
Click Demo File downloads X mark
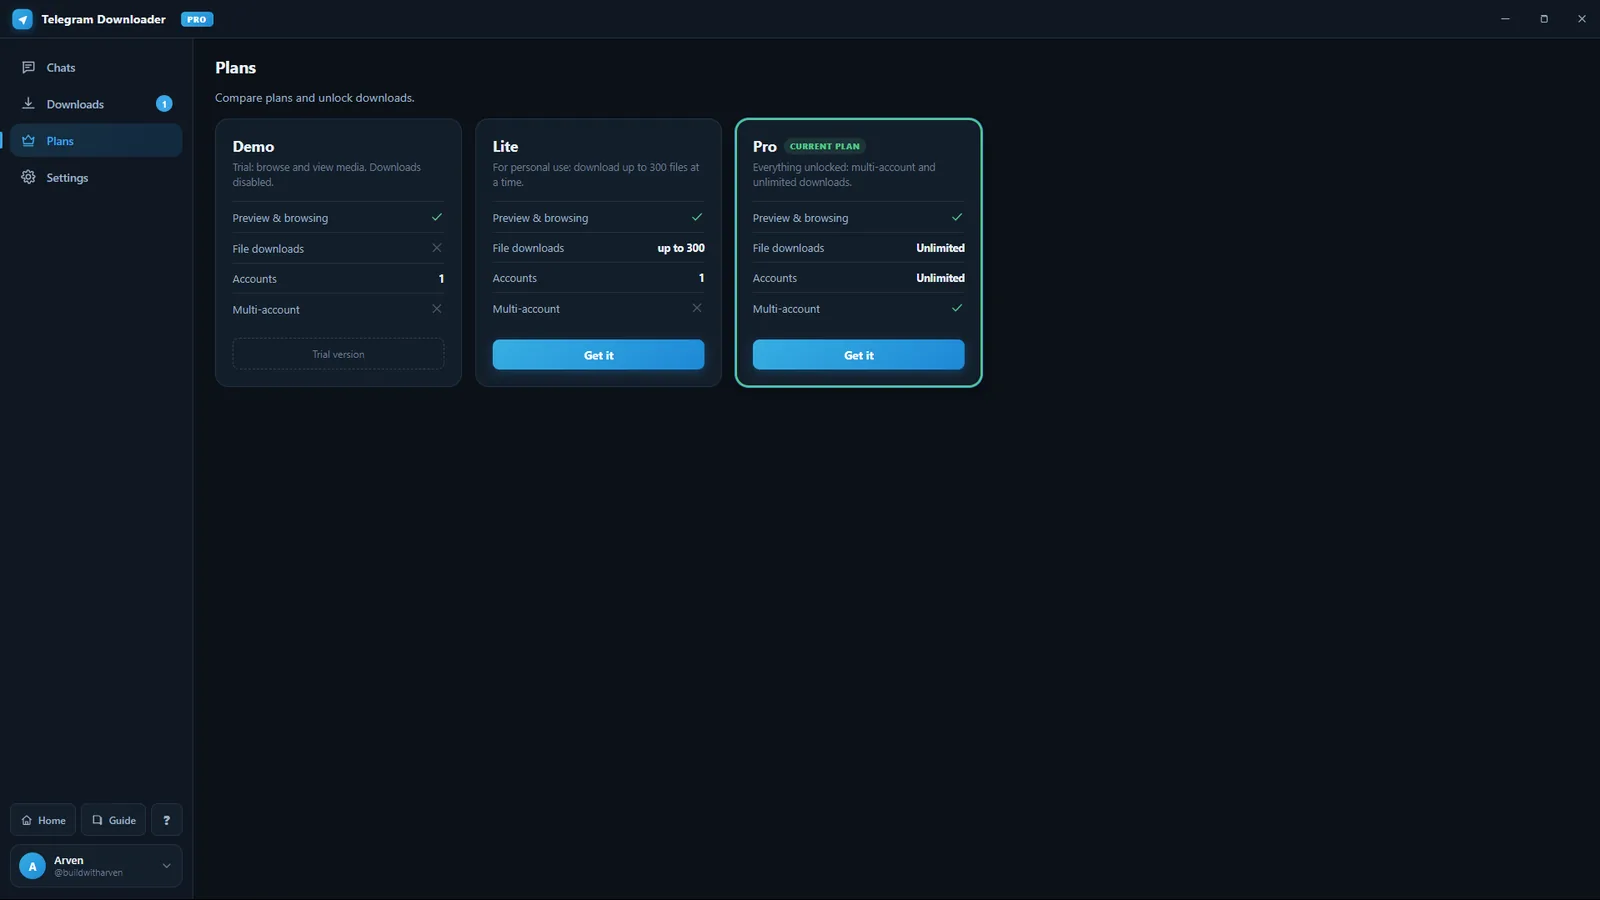tap(437, 248)
